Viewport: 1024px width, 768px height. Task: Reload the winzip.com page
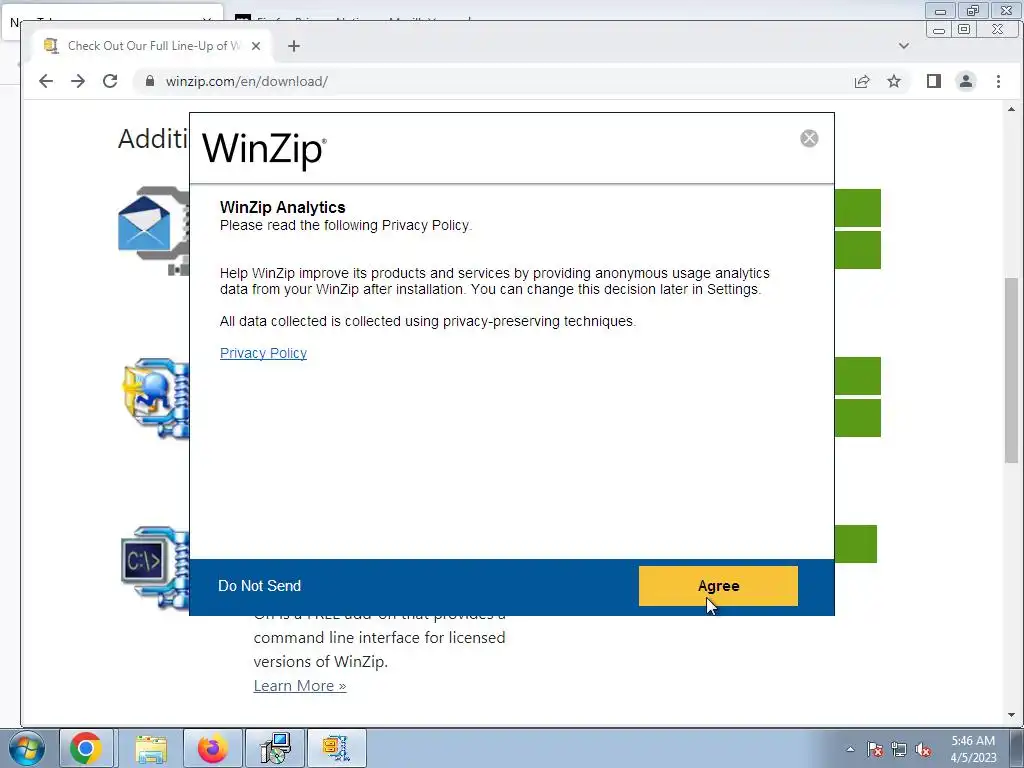point(110,81)
